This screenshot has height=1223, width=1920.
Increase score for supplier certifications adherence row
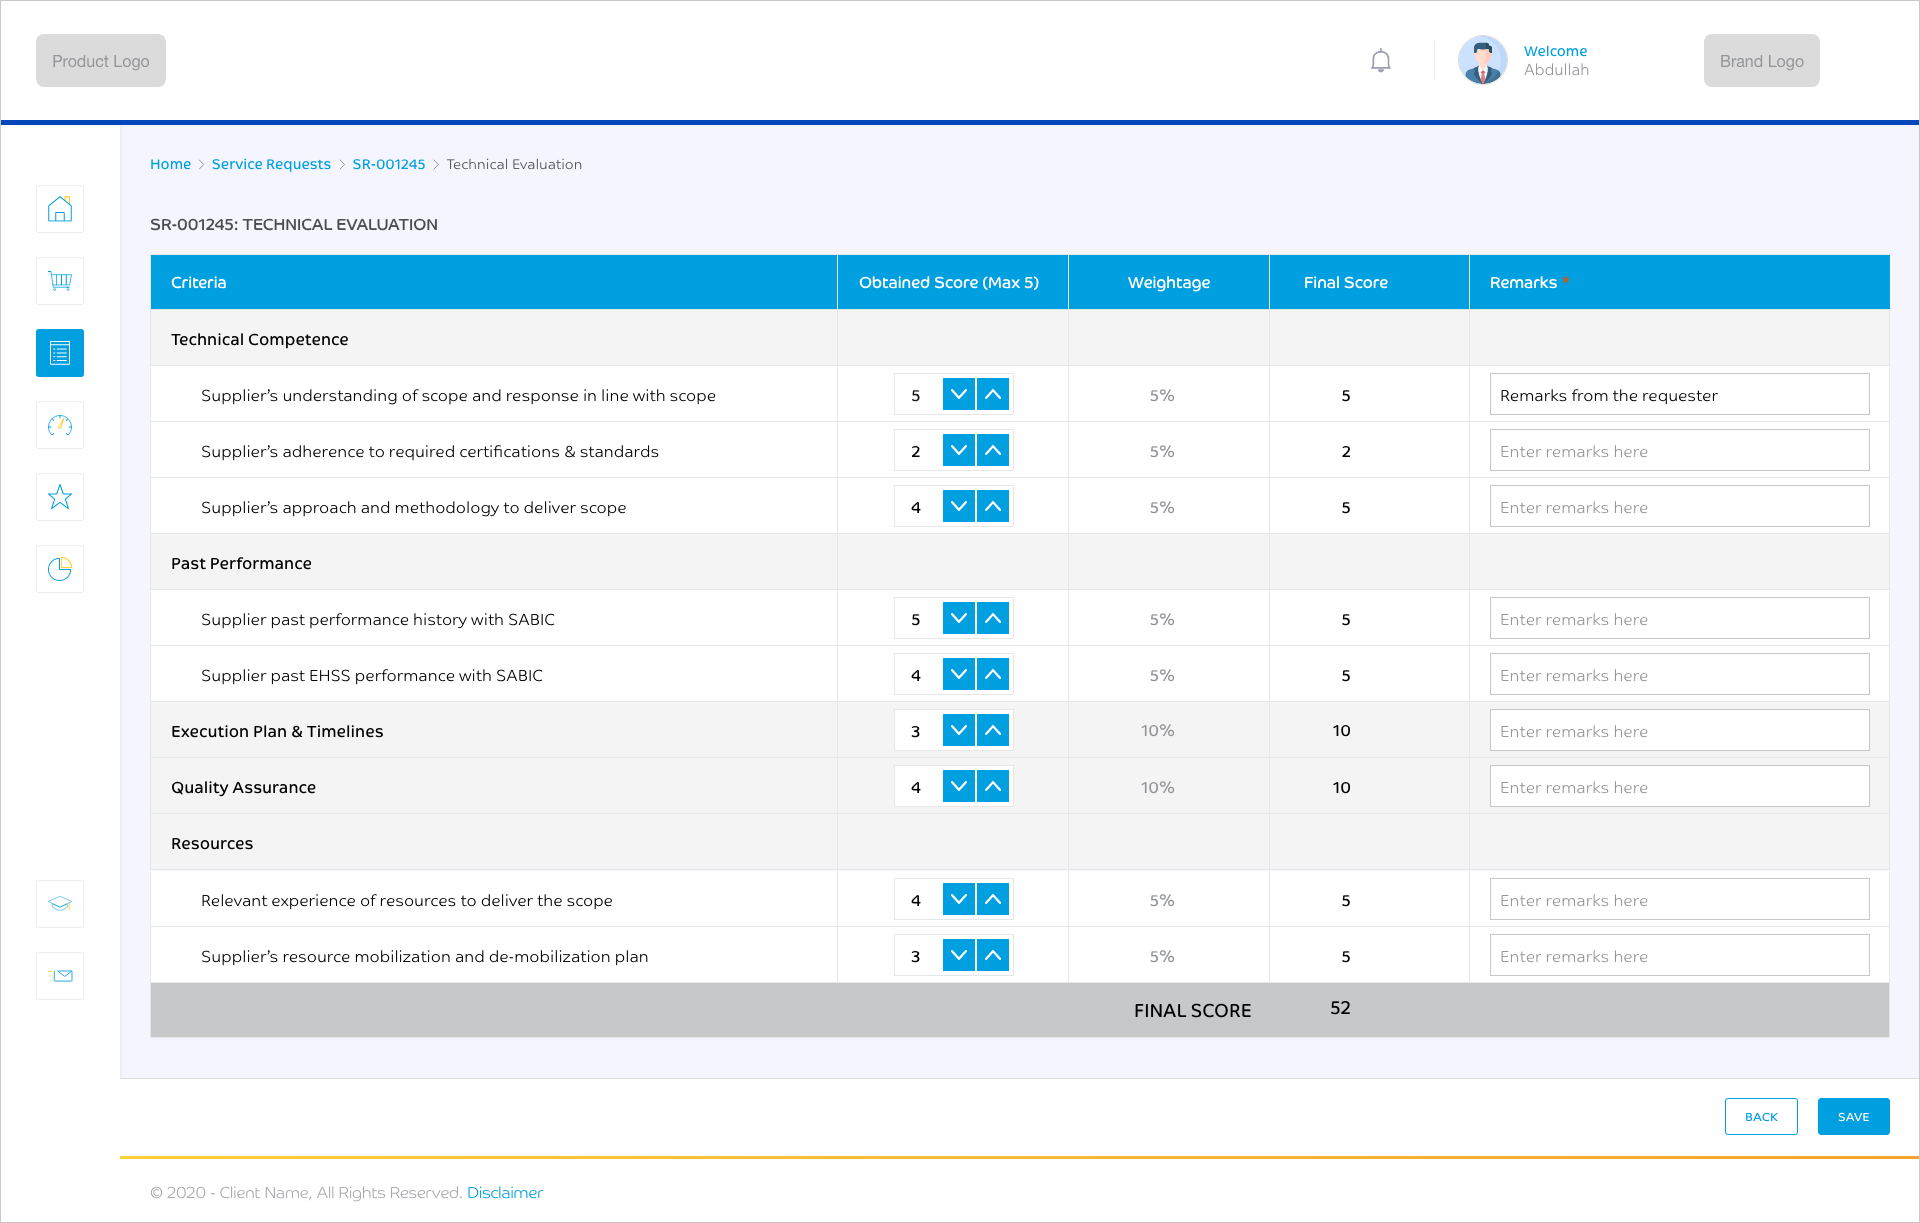click(992, 450)
